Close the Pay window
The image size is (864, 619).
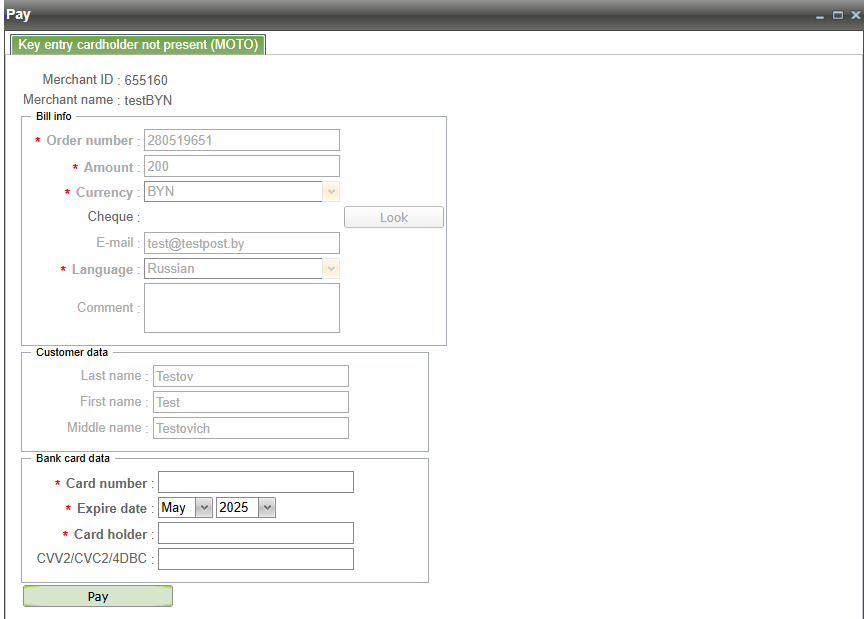point(854,15)
